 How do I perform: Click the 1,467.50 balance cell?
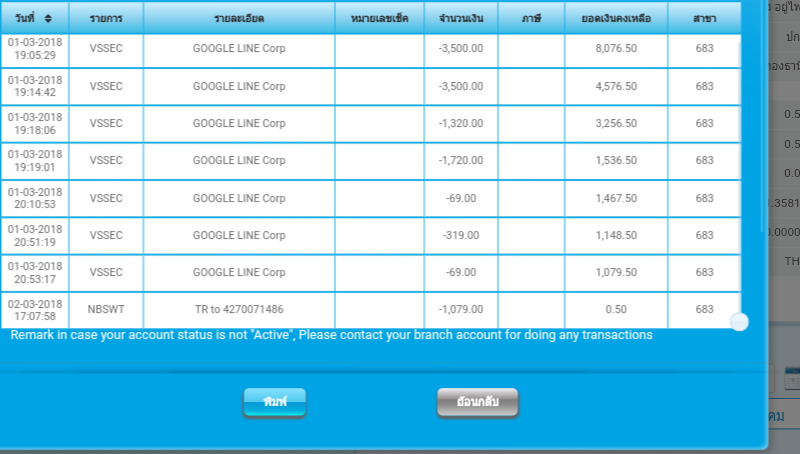pyautogui.click(x=616, y=198)
